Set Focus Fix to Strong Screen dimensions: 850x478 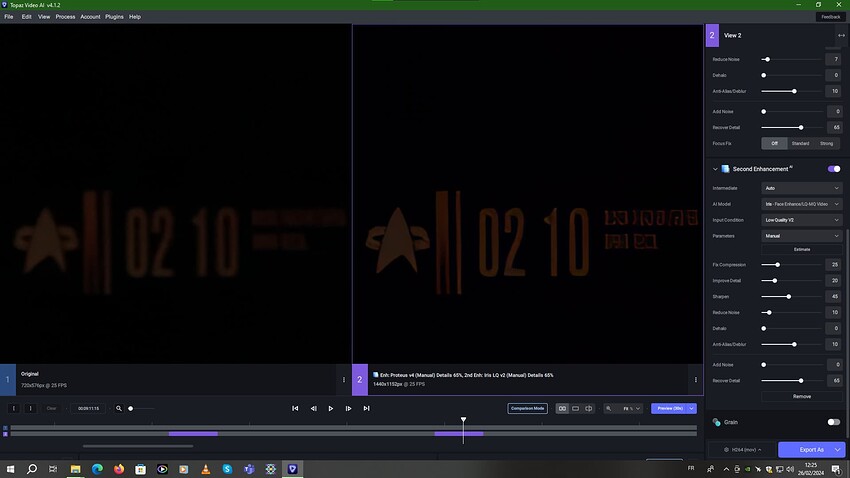(826, 144)
